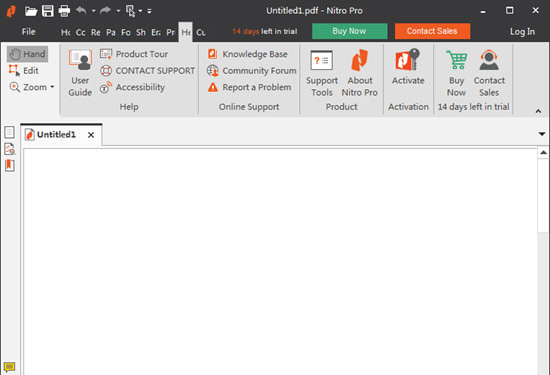Print using the printer icon

(x=64, y=11)
